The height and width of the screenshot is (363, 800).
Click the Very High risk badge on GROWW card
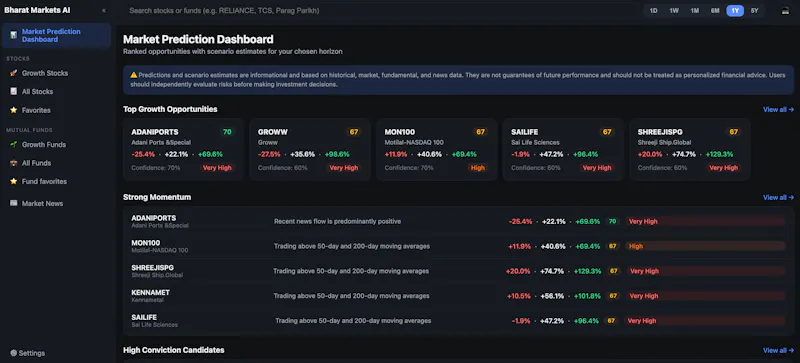pyautogui.click(x=343, y=167)
